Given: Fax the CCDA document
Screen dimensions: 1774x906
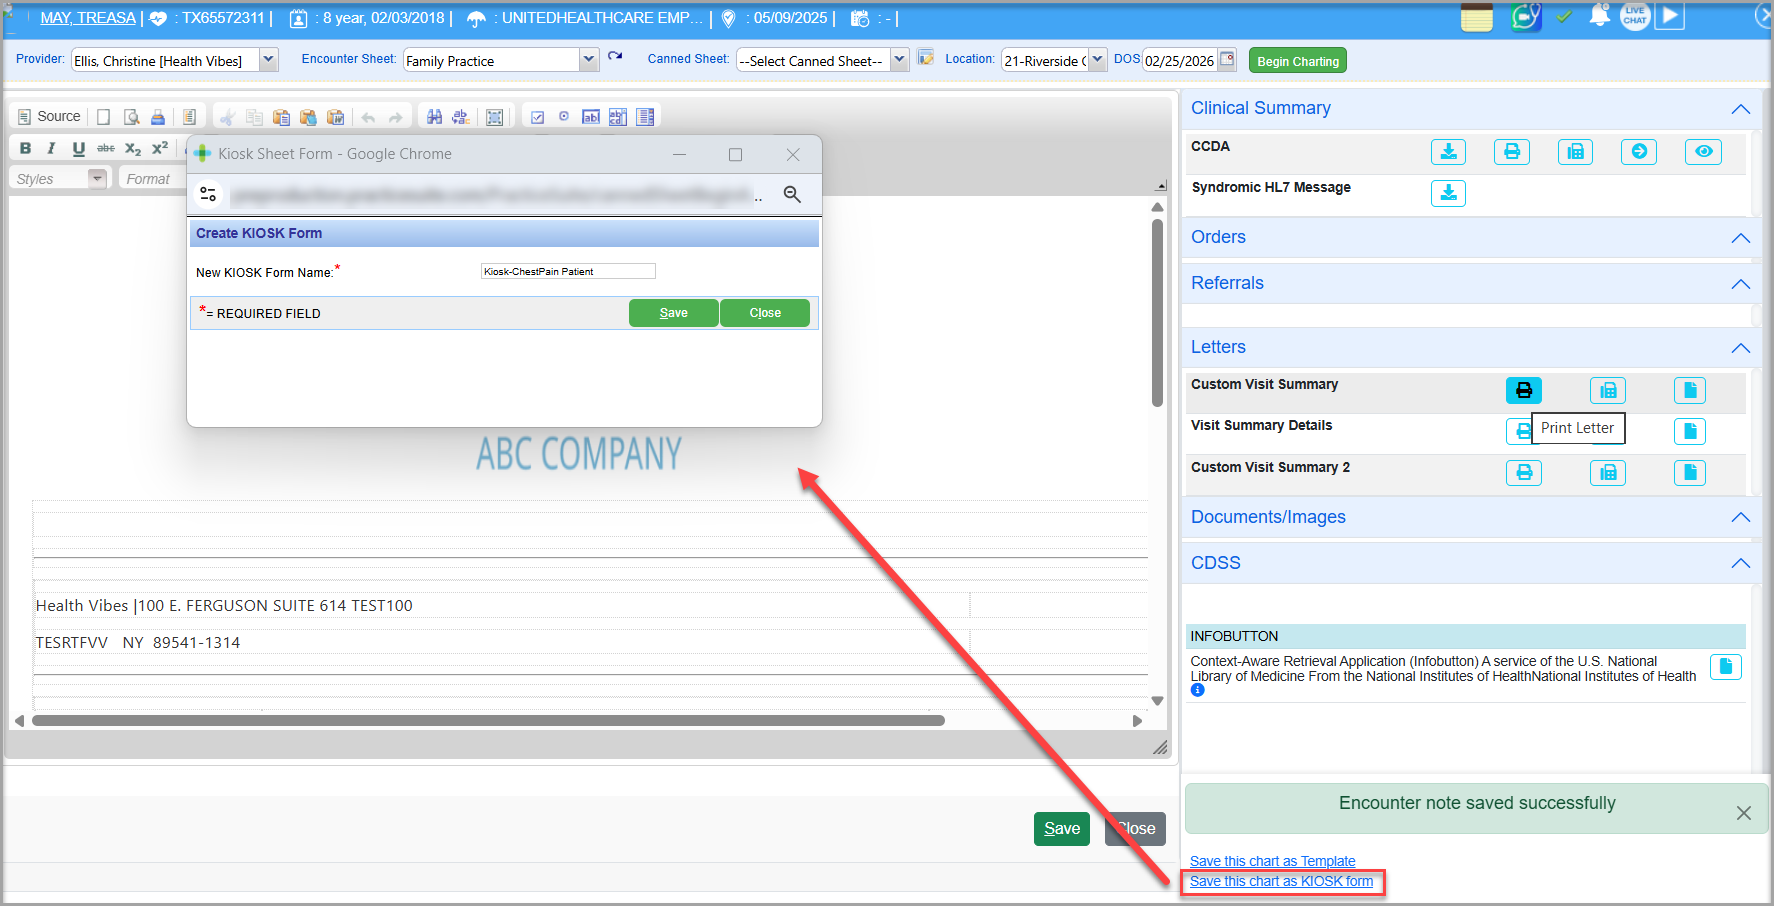Looking at the screenshot, I should [x=1575, y=152].
